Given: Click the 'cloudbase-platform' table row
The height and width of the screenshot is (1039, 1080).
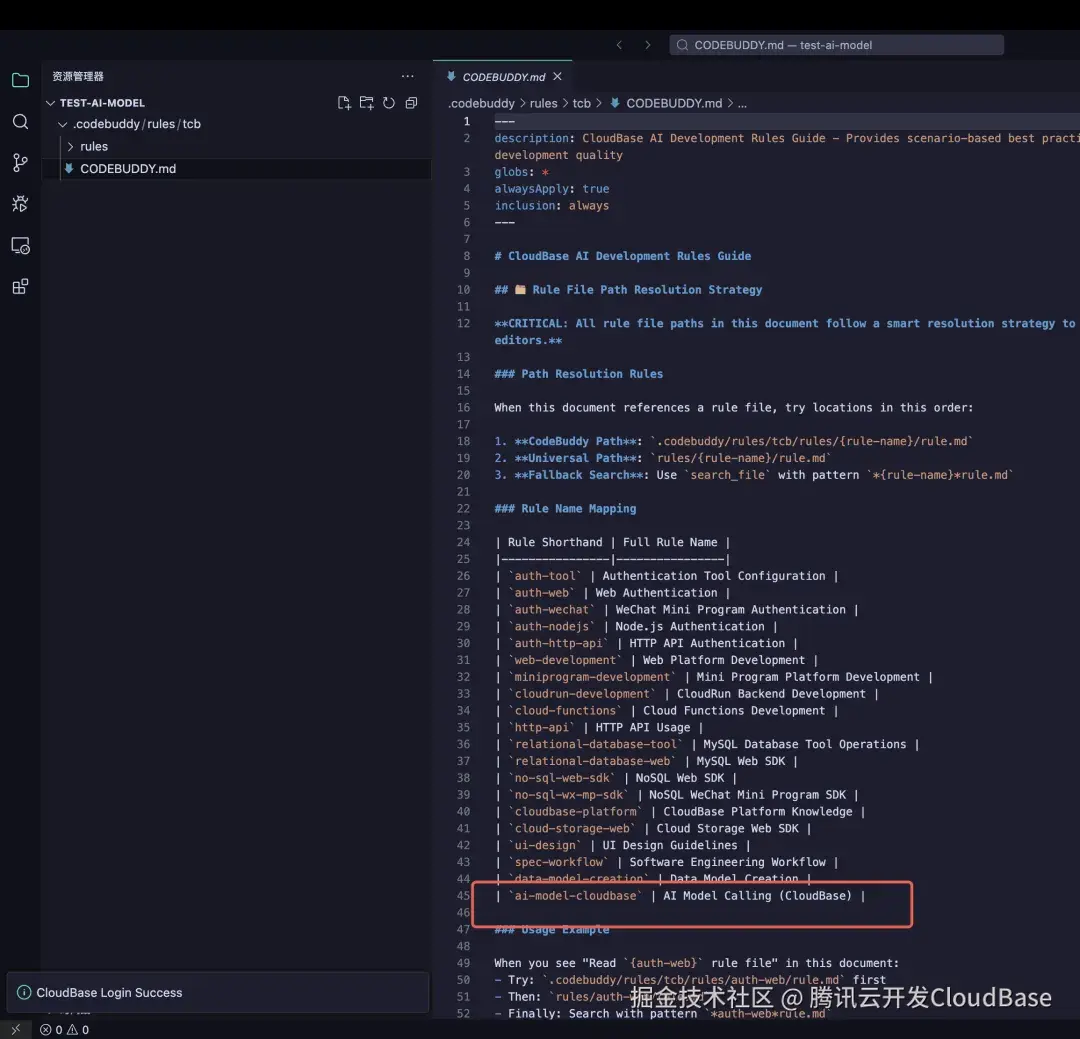Looking at the screenshot, I should (x=680, y=812).
